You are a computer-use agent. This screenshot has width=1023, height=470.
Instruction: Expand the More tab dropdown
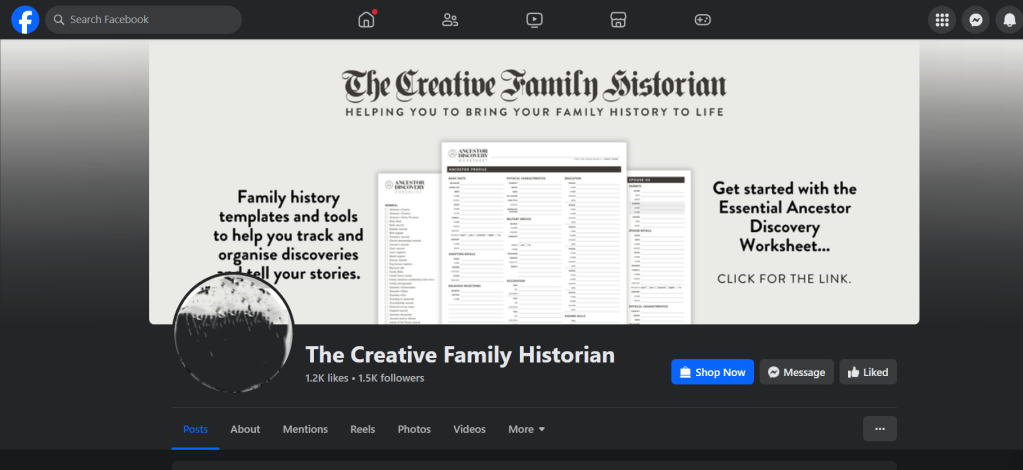tap(527, 429)
